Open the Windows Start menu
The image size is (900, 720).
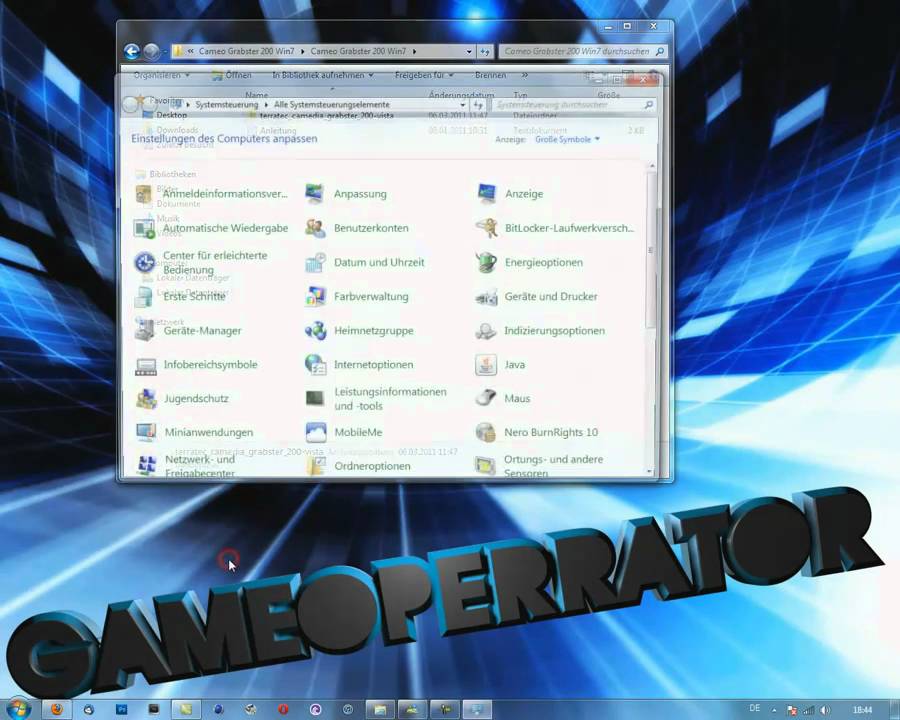coord(18,709)
